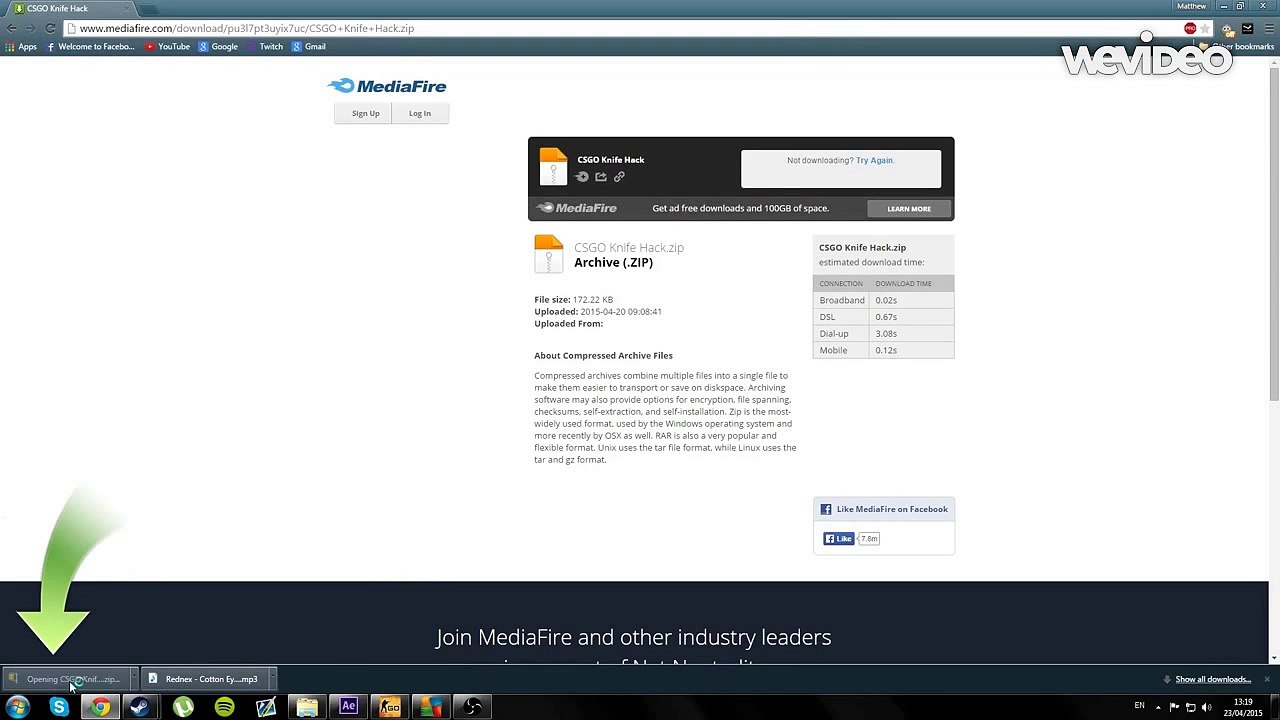Viewport: 1280px width, 720px height.
Task: Click the EN language indicator
Action: pos(1139,706)
